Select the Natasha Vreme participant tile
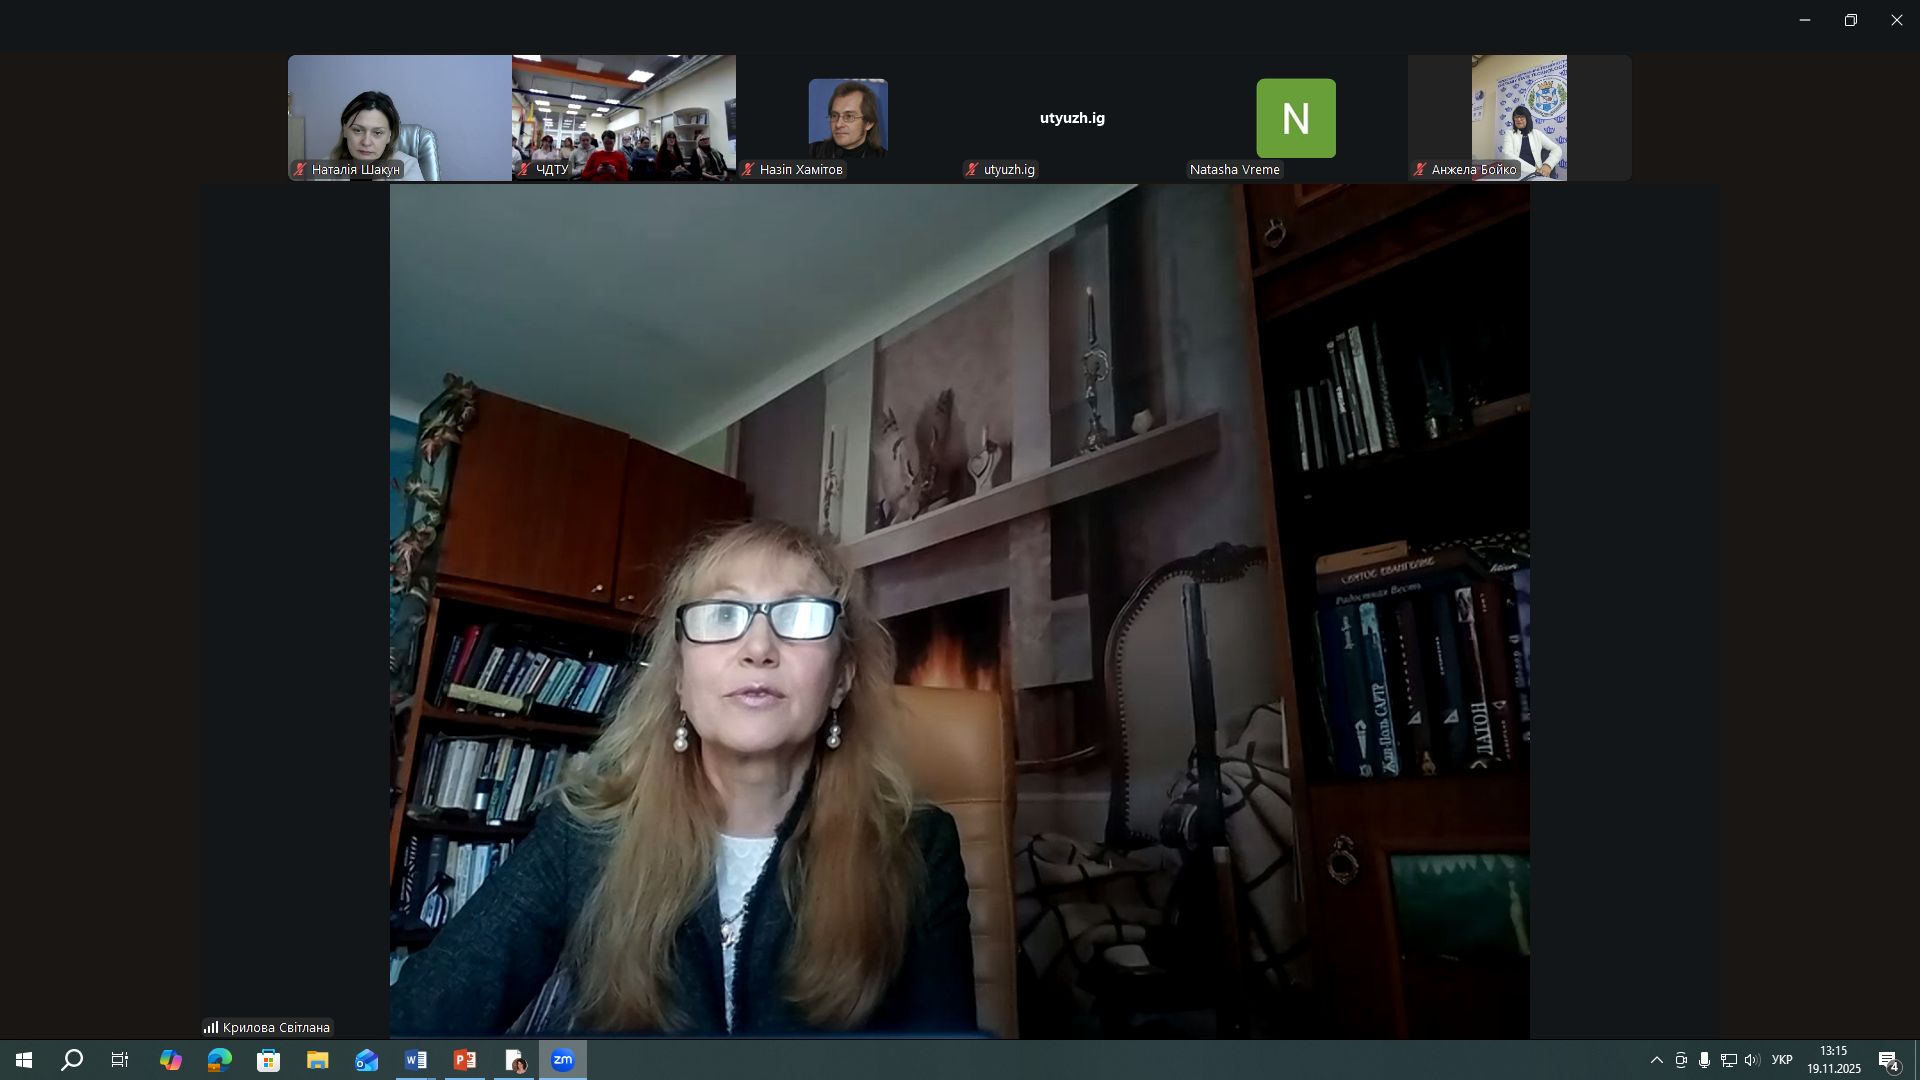Screen dimensions: 1920x1080 point(1295,118)
